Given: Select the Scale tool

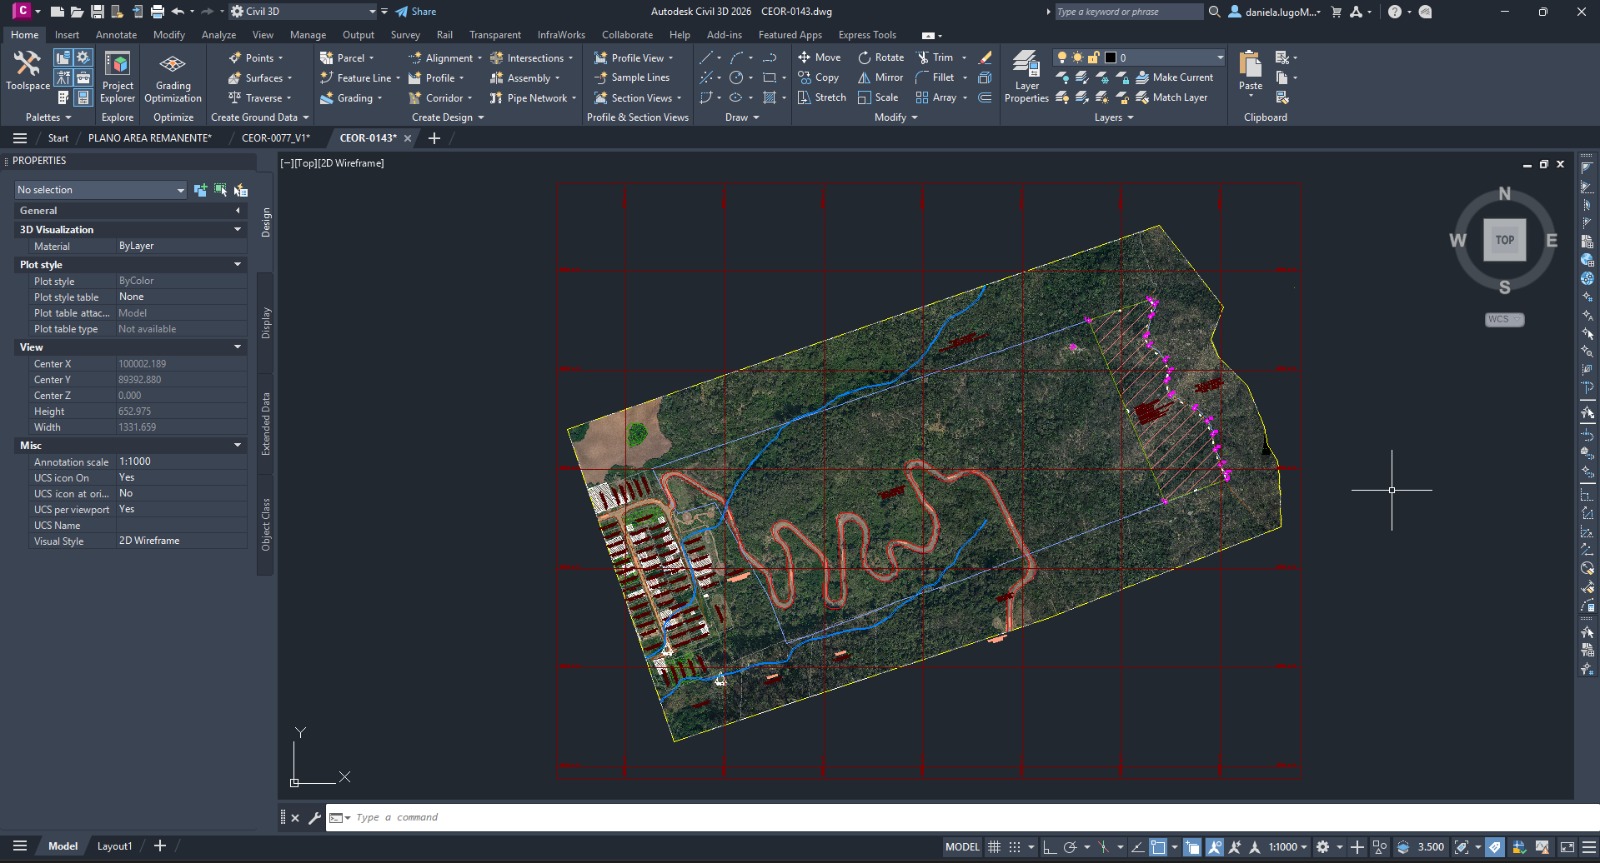Looking at the screenshot, I should [x=878, y=98].
